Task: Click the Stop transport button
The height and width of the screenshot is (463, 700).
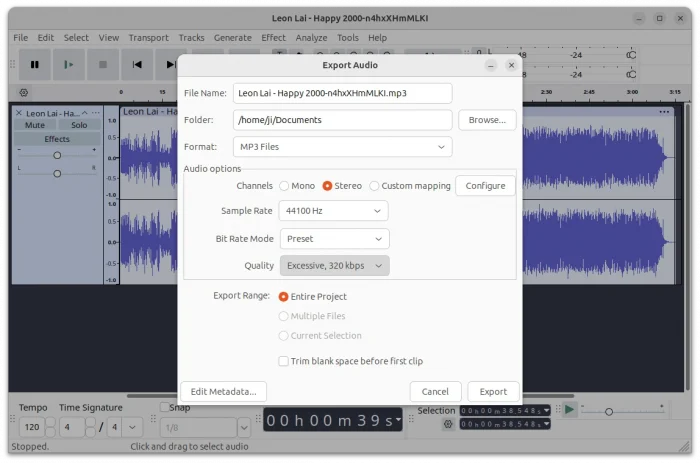Action: click(102, 65)
